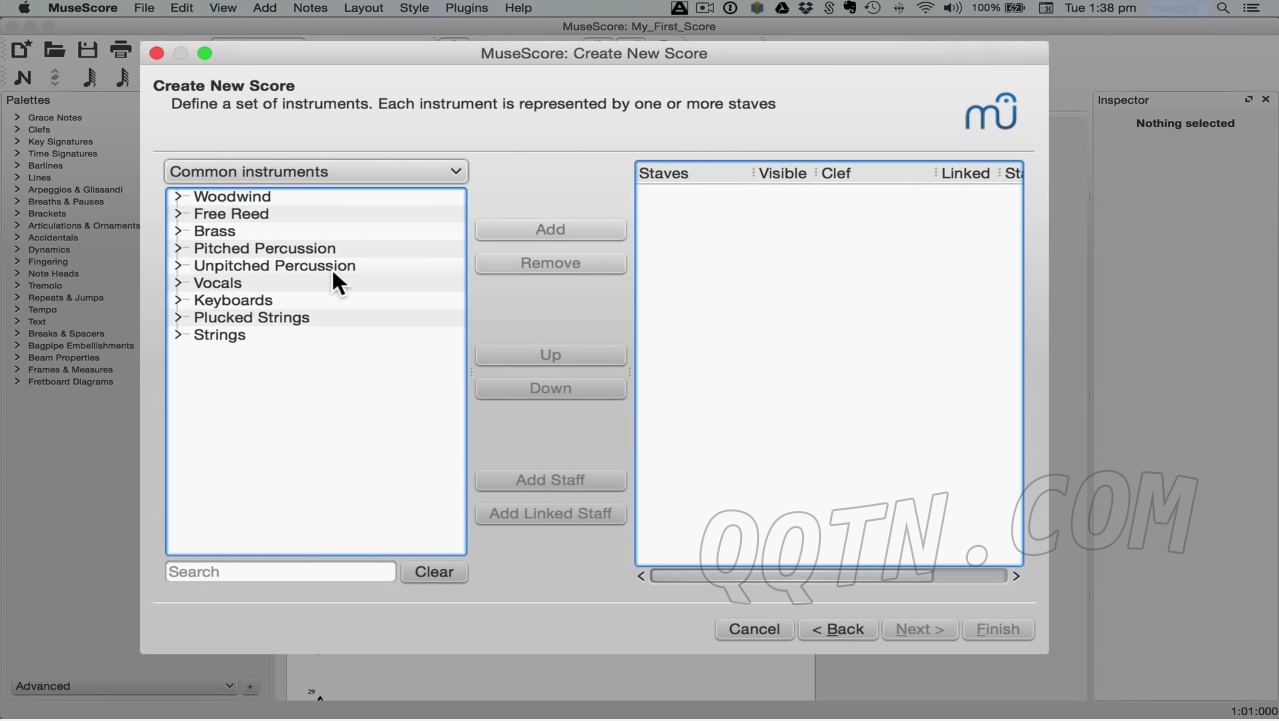Image resolution: width=1279 pixels, height=721 pixels.
Task: Click the Save floppy disk icon
Action: coord(88,49)
